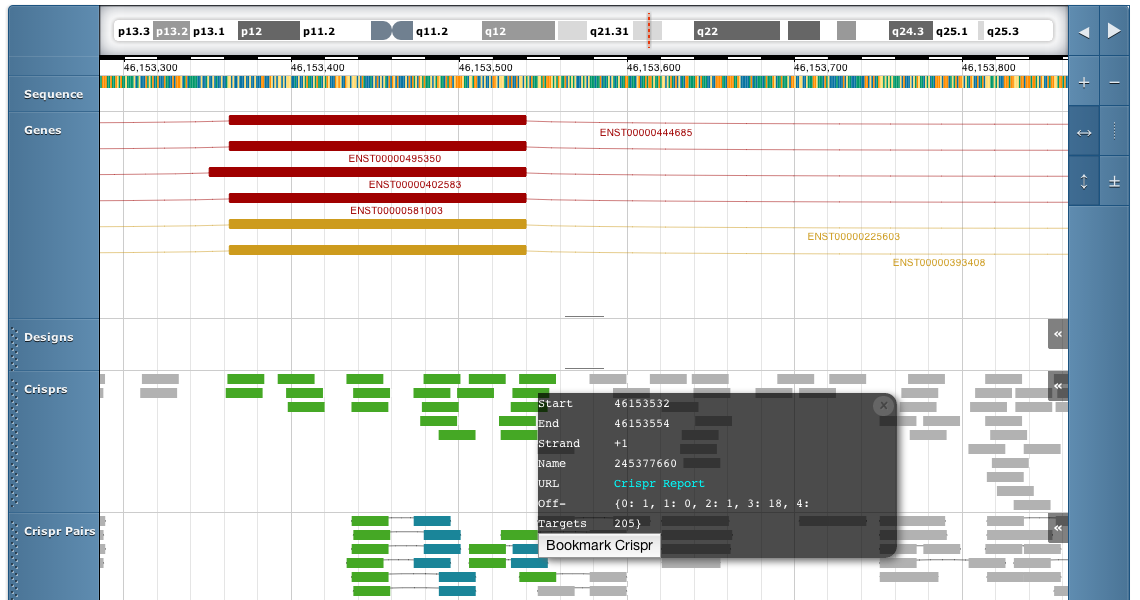Collapse the Crispr Pairs track with chevron

[1058, 528]
